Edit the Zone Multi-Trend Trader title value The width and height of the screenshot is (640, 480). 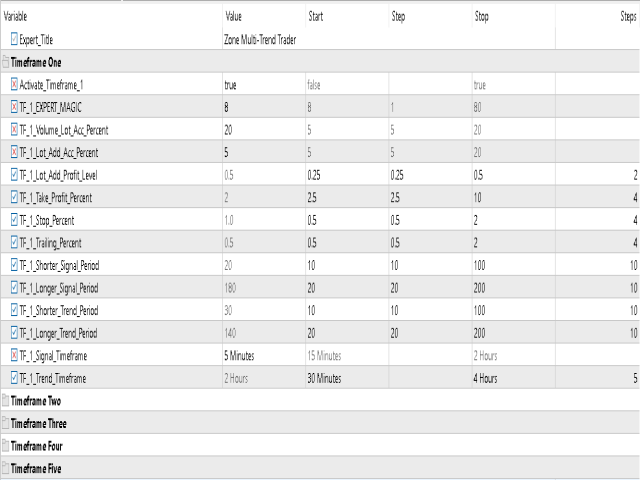260,40
